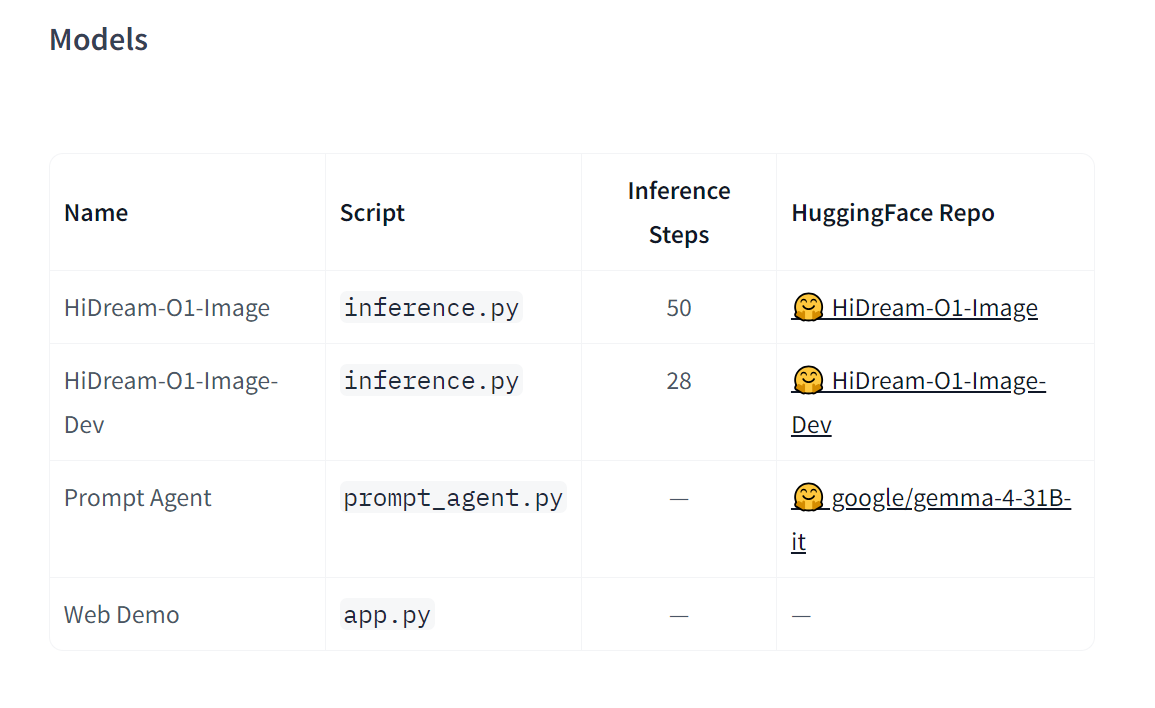Click the dash in Web Demo's HuggingFace Repo cell

point(801,615)
